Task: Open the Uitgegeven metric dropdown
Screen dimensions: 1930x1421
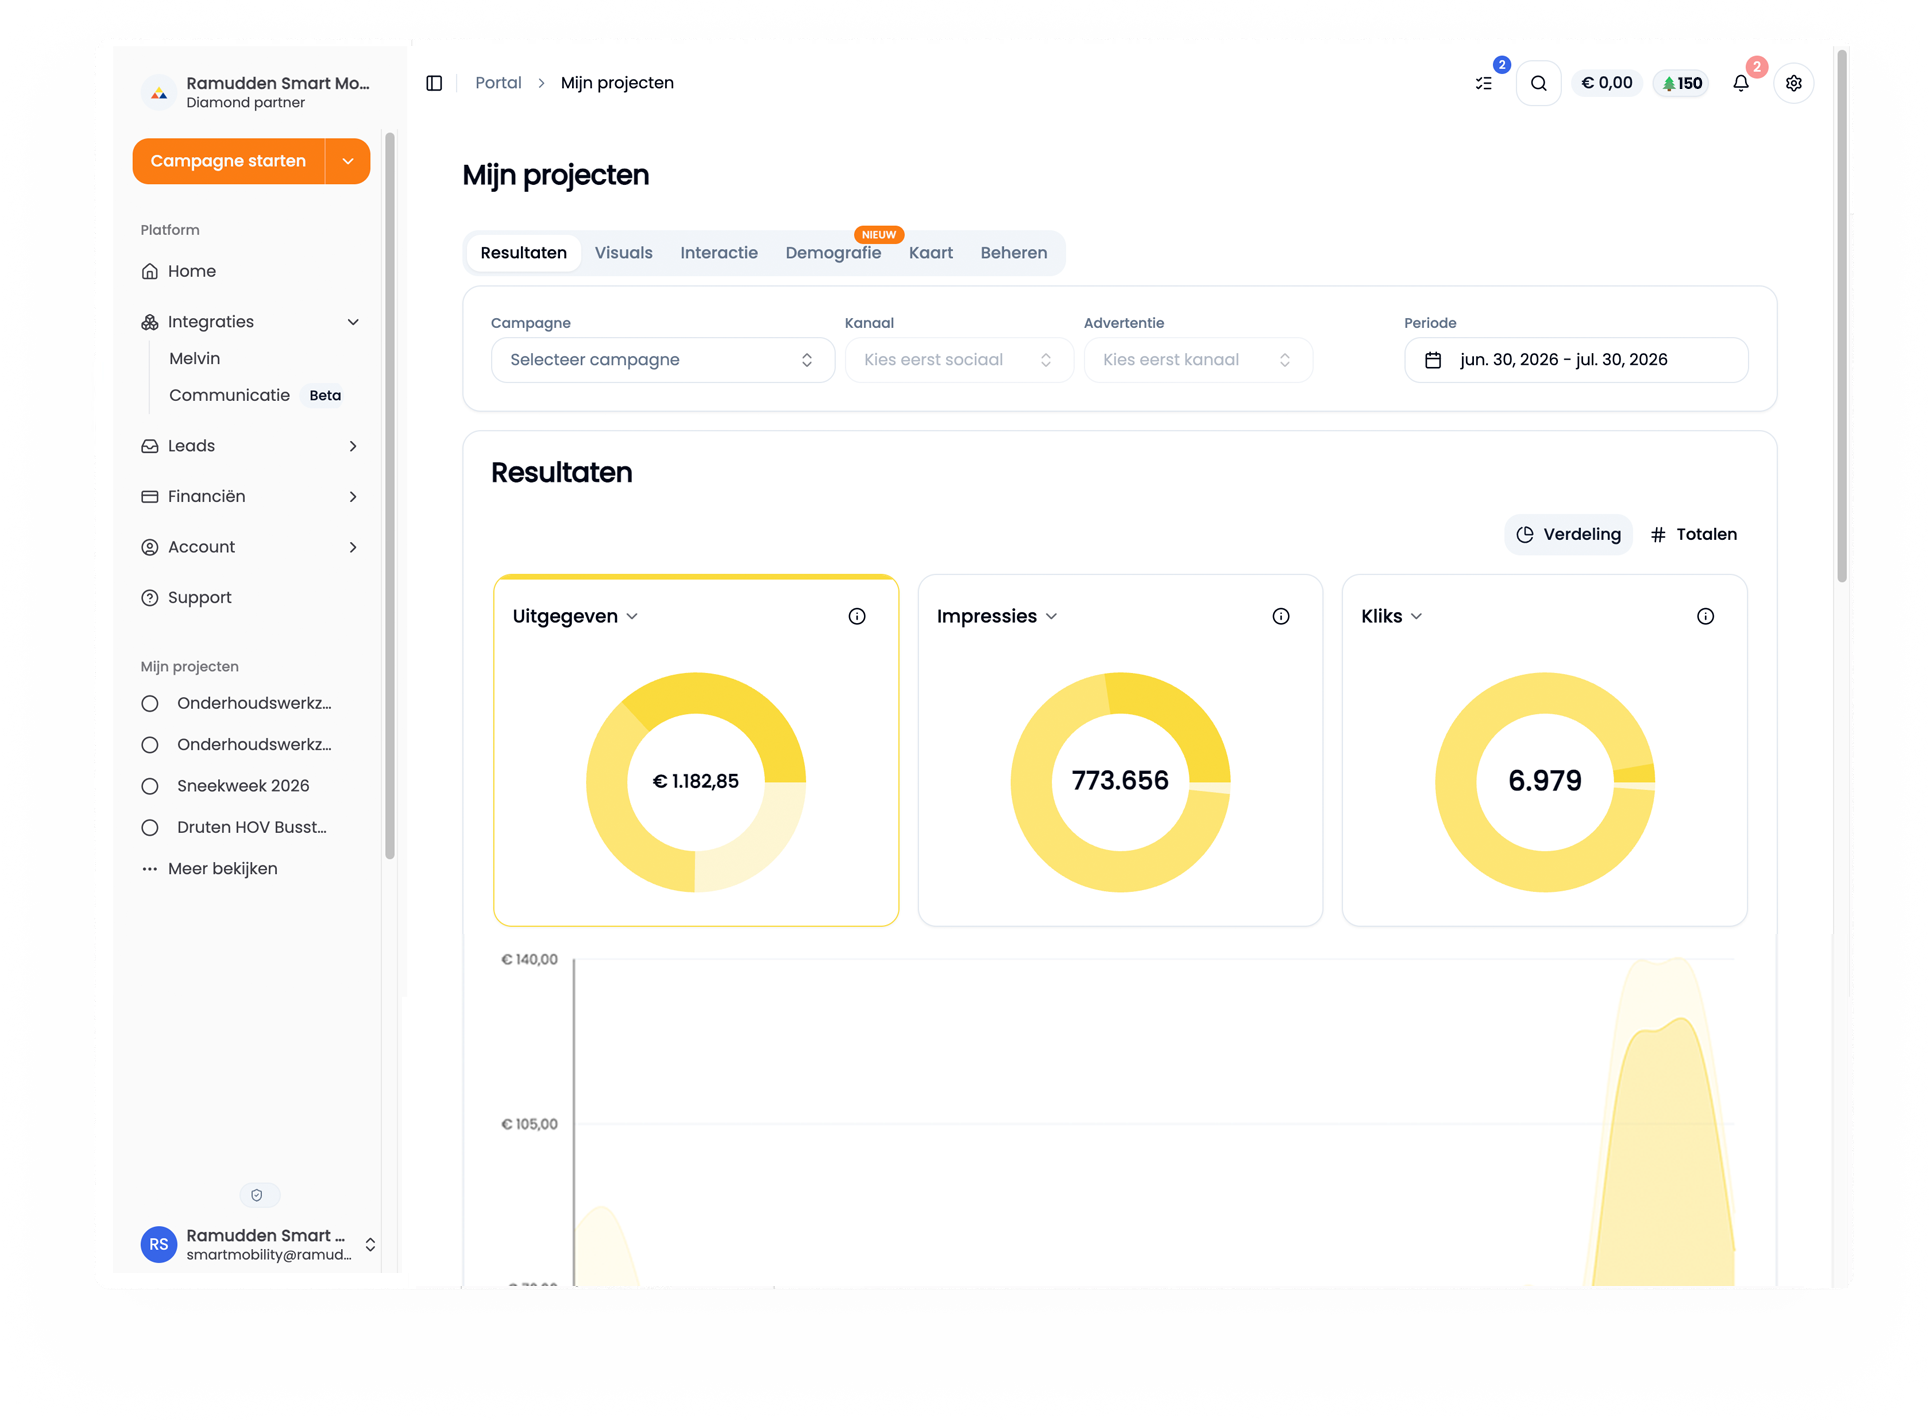Action: (x=576, y=616)
